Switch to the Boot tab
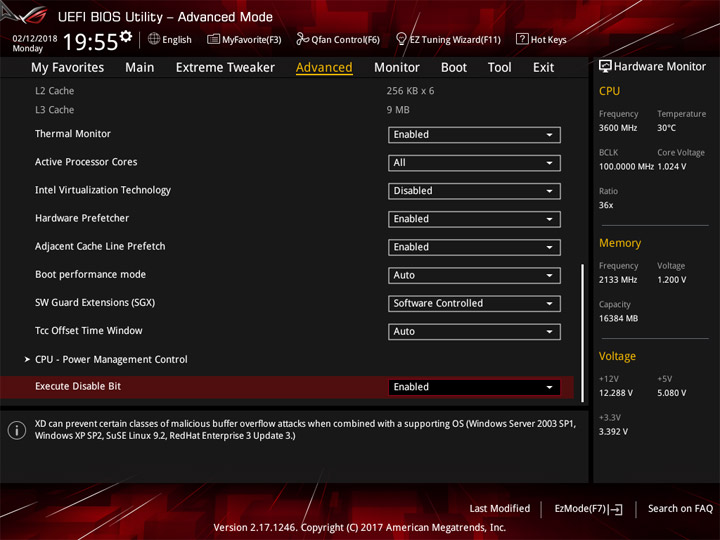The width and height of the screenshot is (720, 540). point(454,68)
